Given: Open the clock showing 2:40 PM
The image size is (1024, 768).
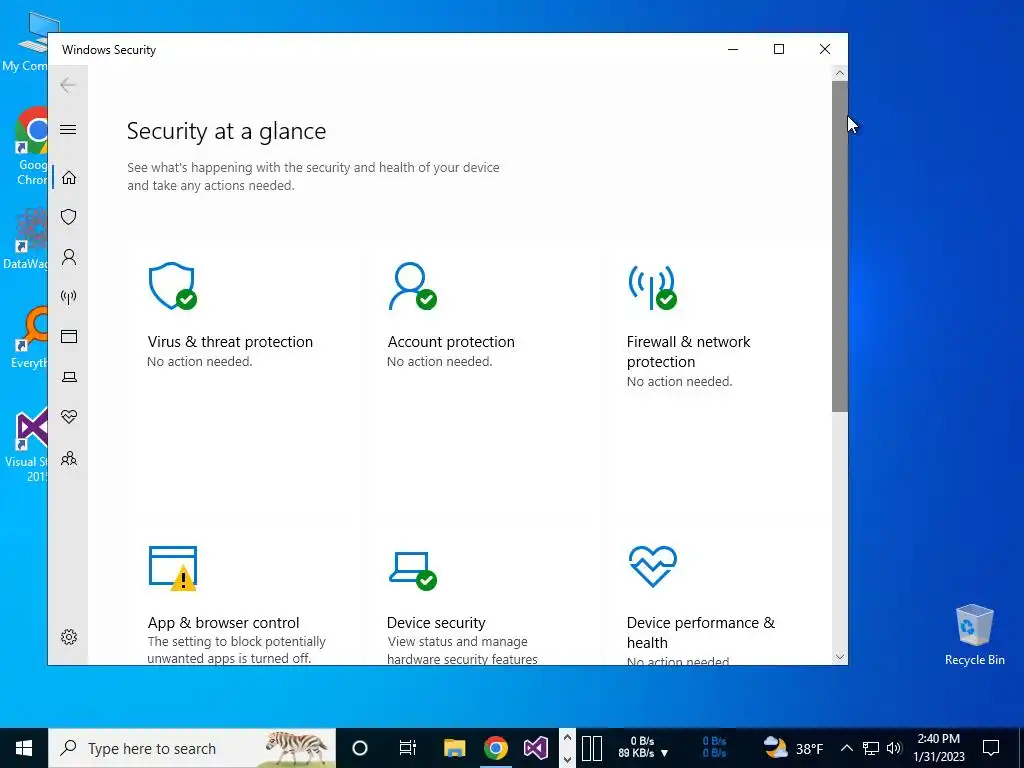Looking at the screenshot, I should pos(939,748).
